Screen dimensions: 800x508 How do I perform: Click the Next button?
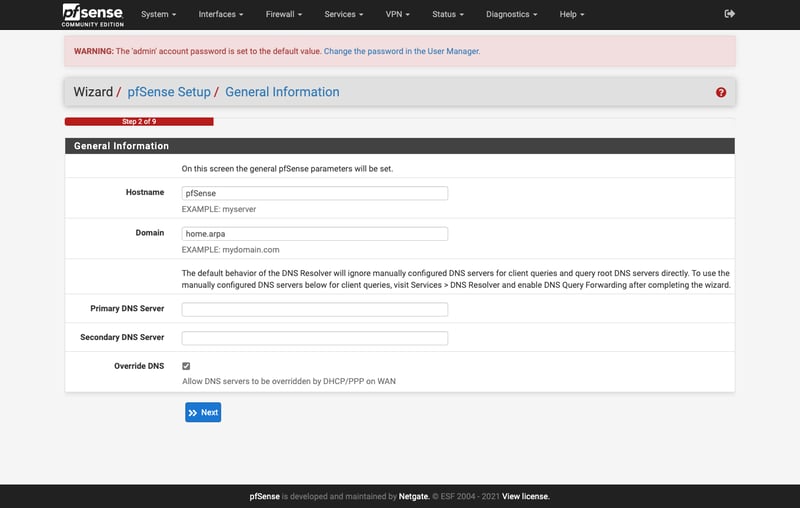[x=203, y=412]
